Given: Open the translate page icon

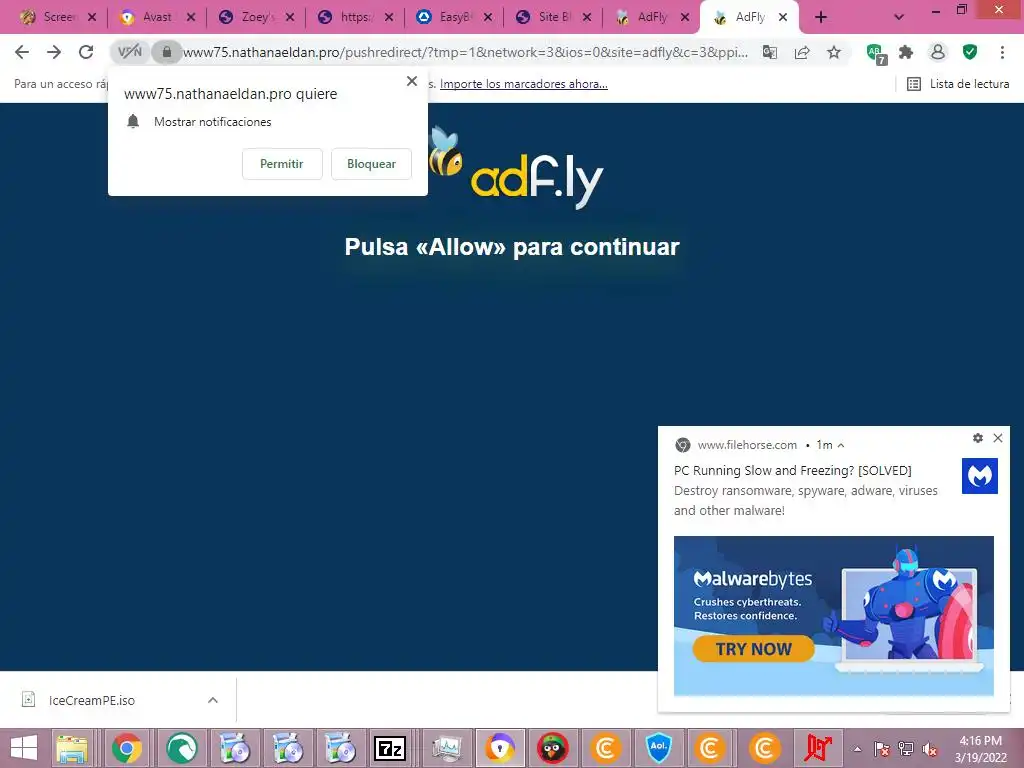Looking at the screenshot, I should 770,53.
